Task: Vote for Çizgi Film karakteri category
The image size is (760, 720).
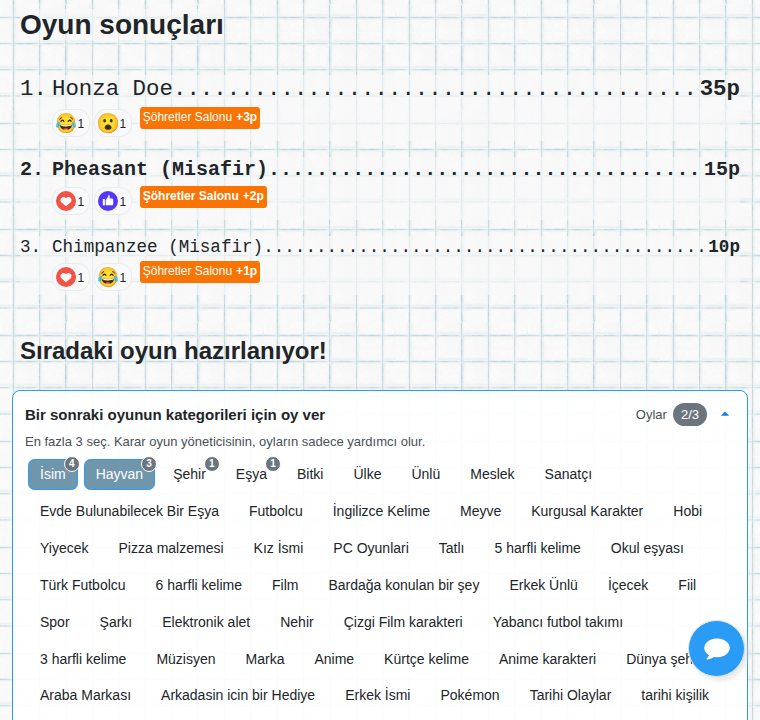Action: pyautogui.click(x=403, y=622)
